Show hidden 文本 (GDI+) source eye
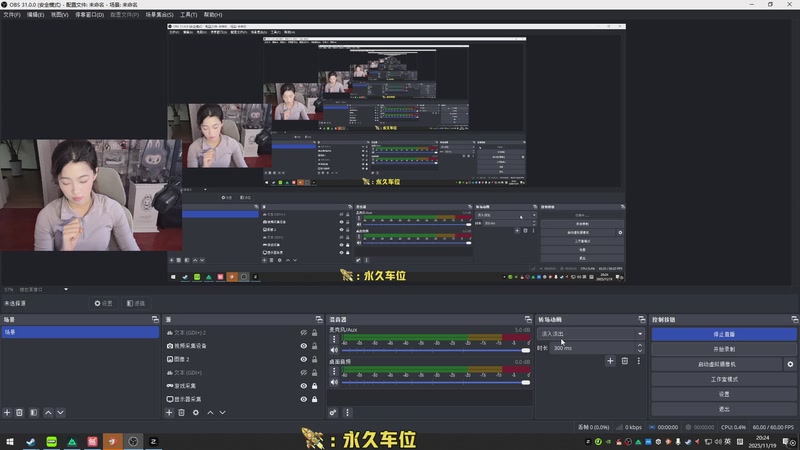 (x=304, y=372)
